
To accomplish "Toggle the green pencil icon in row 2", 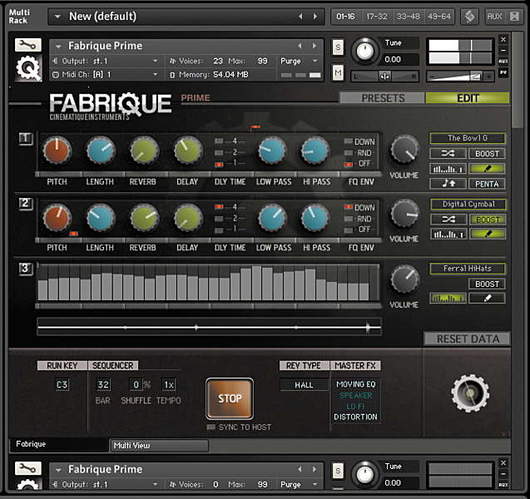I will click(x=487, y=234).
